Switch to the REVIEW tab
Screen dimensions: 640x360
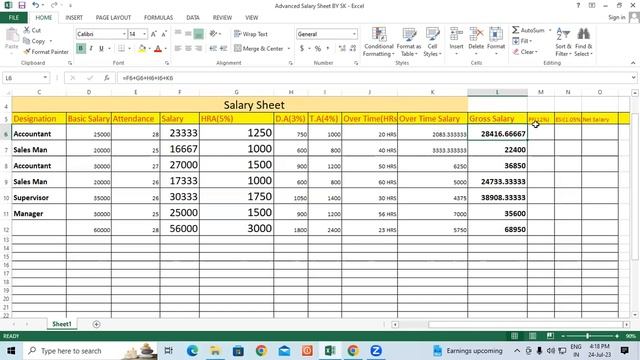pyautogui.click(x=222, y=18)
